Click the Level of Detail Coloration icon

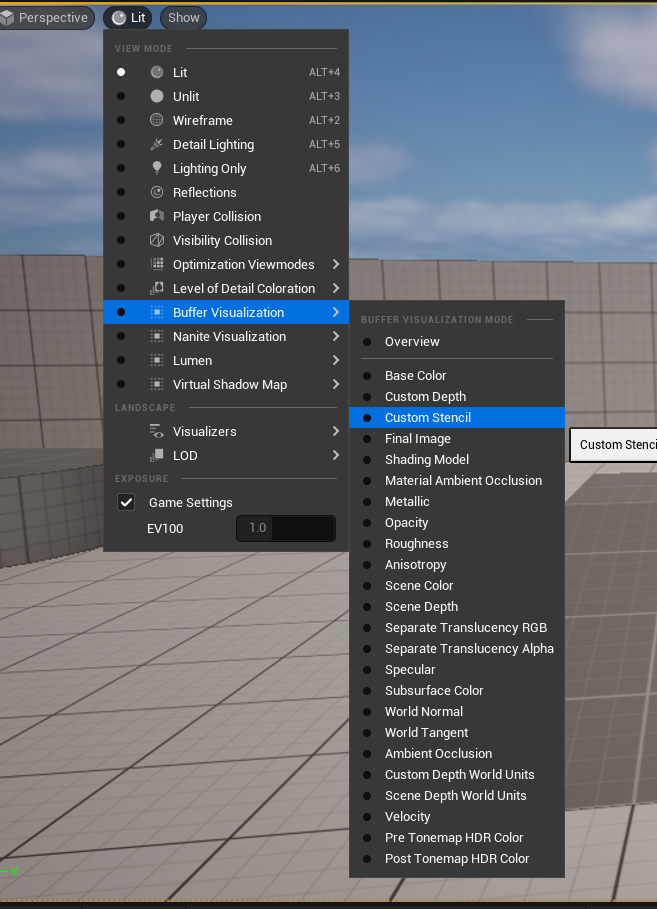157,288
